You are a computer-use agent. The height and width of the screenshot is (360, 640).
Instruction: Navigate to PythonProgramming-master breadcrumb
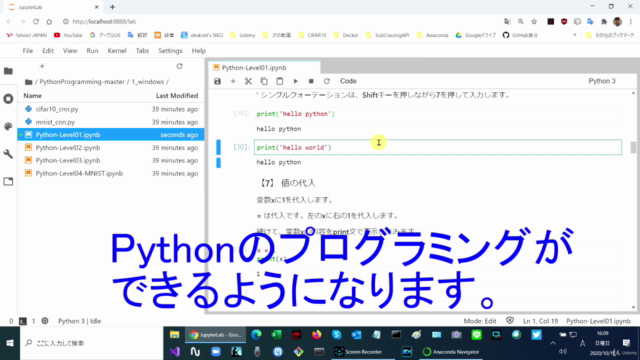[82, 82]
